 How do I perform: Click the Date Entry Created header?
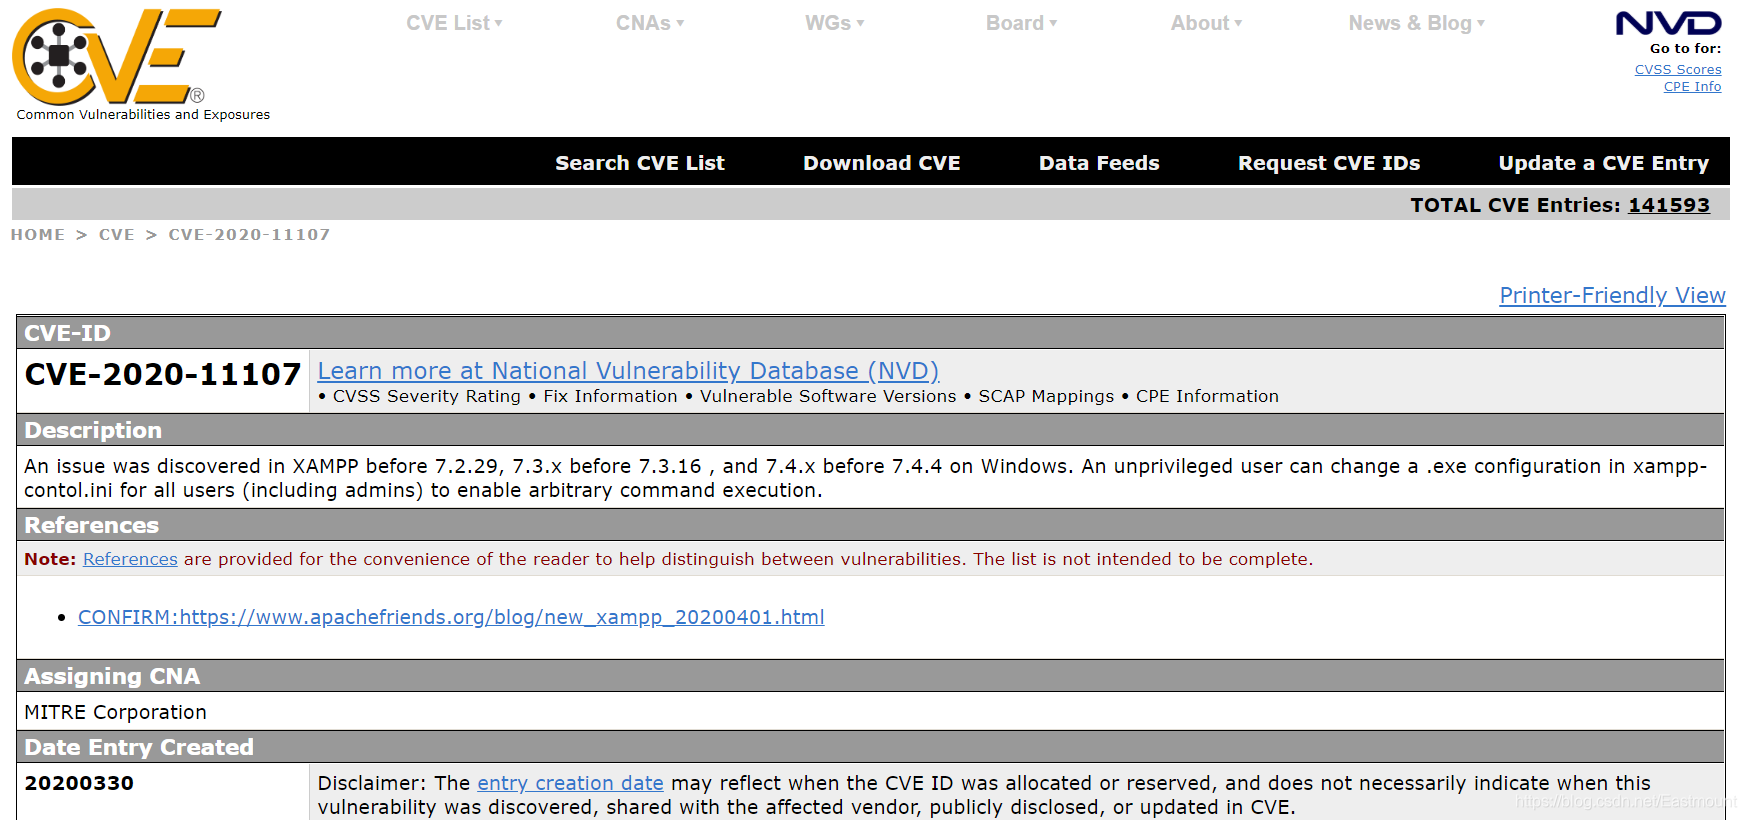871,747
